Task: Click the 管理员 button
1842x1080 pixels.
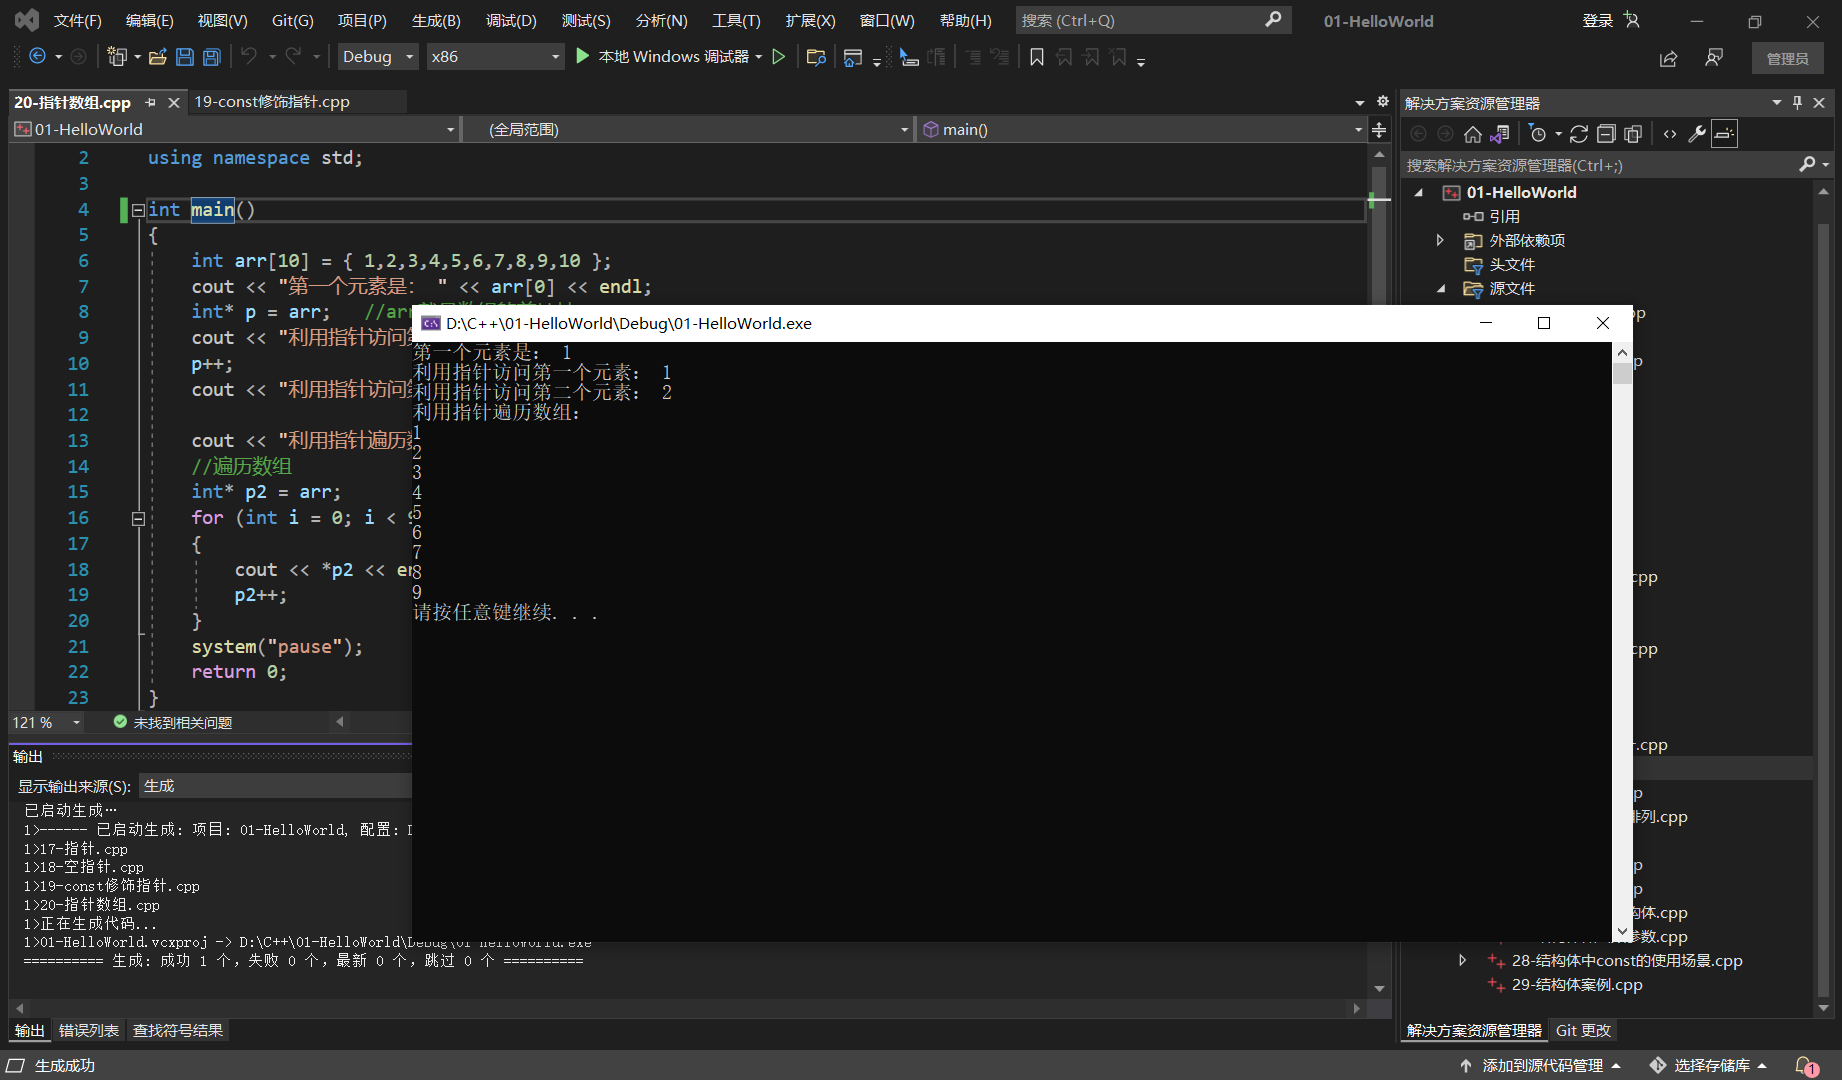Action: click(1787, 59)
